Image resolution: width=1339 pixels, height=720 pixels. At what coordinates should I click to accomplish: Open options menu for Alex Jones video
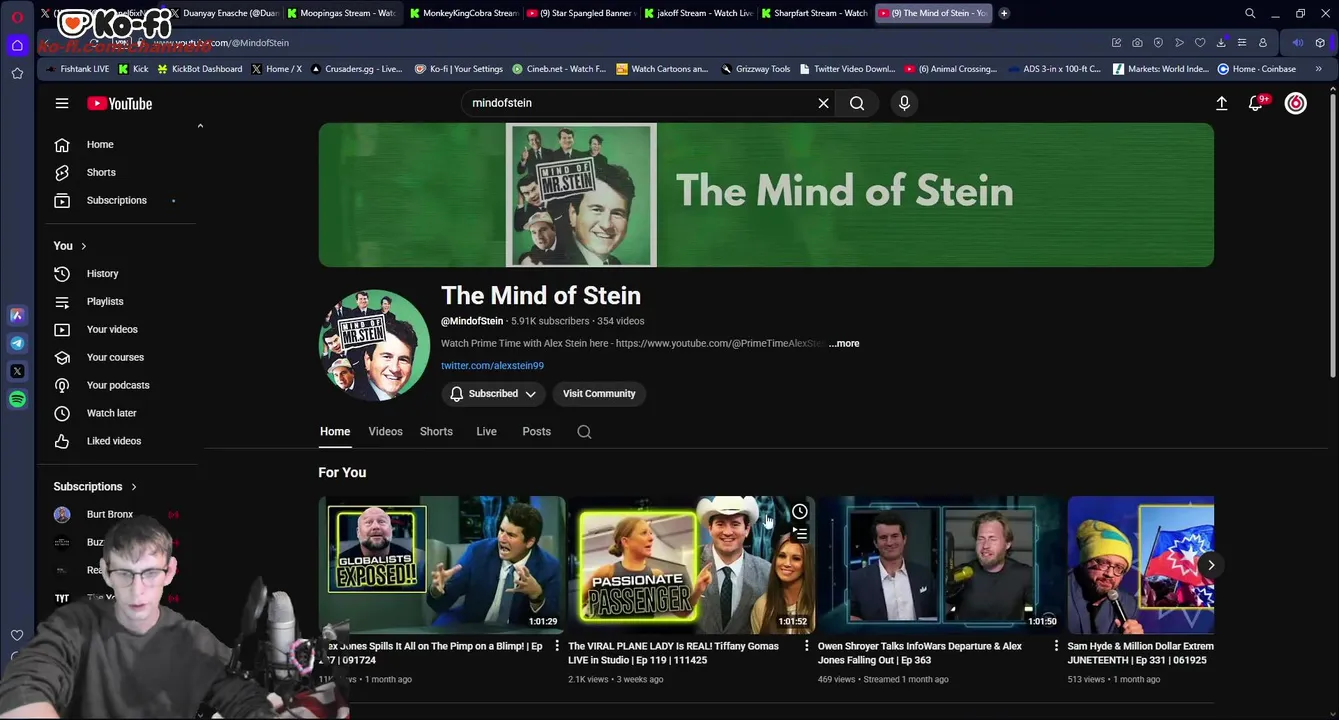(x=557, y=646)
